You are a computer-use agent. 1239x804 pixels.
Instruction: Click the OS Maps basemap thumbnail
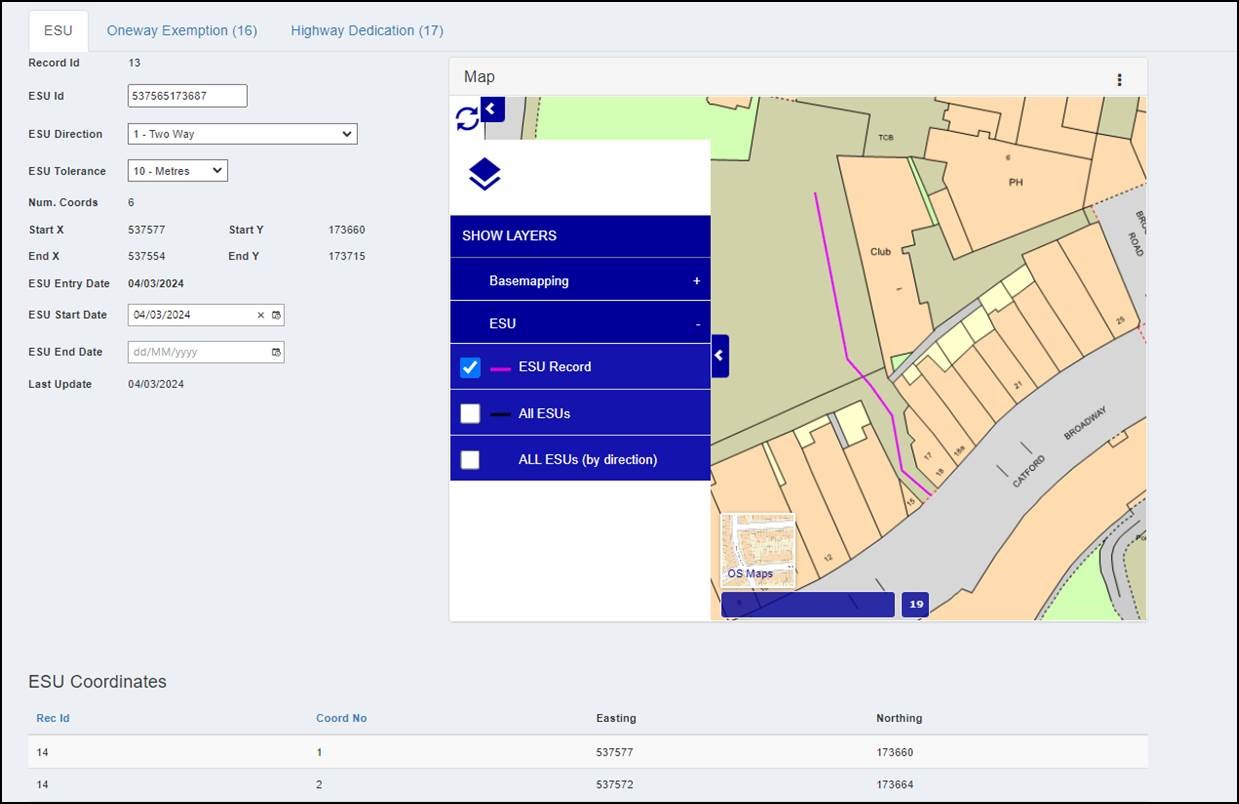758,550
